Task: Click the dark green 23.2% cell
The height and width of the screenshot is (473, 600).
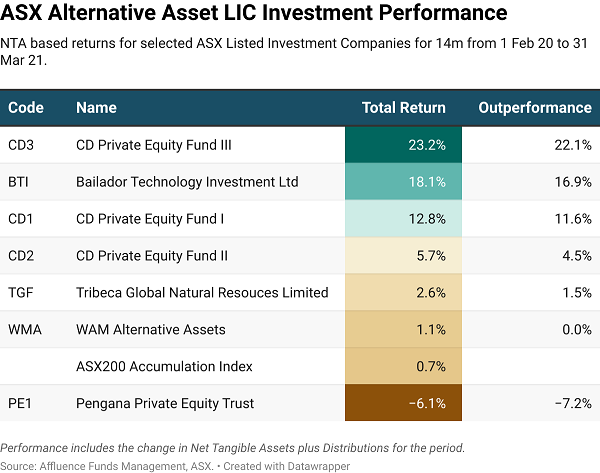Action: click(x=403, y=145)
